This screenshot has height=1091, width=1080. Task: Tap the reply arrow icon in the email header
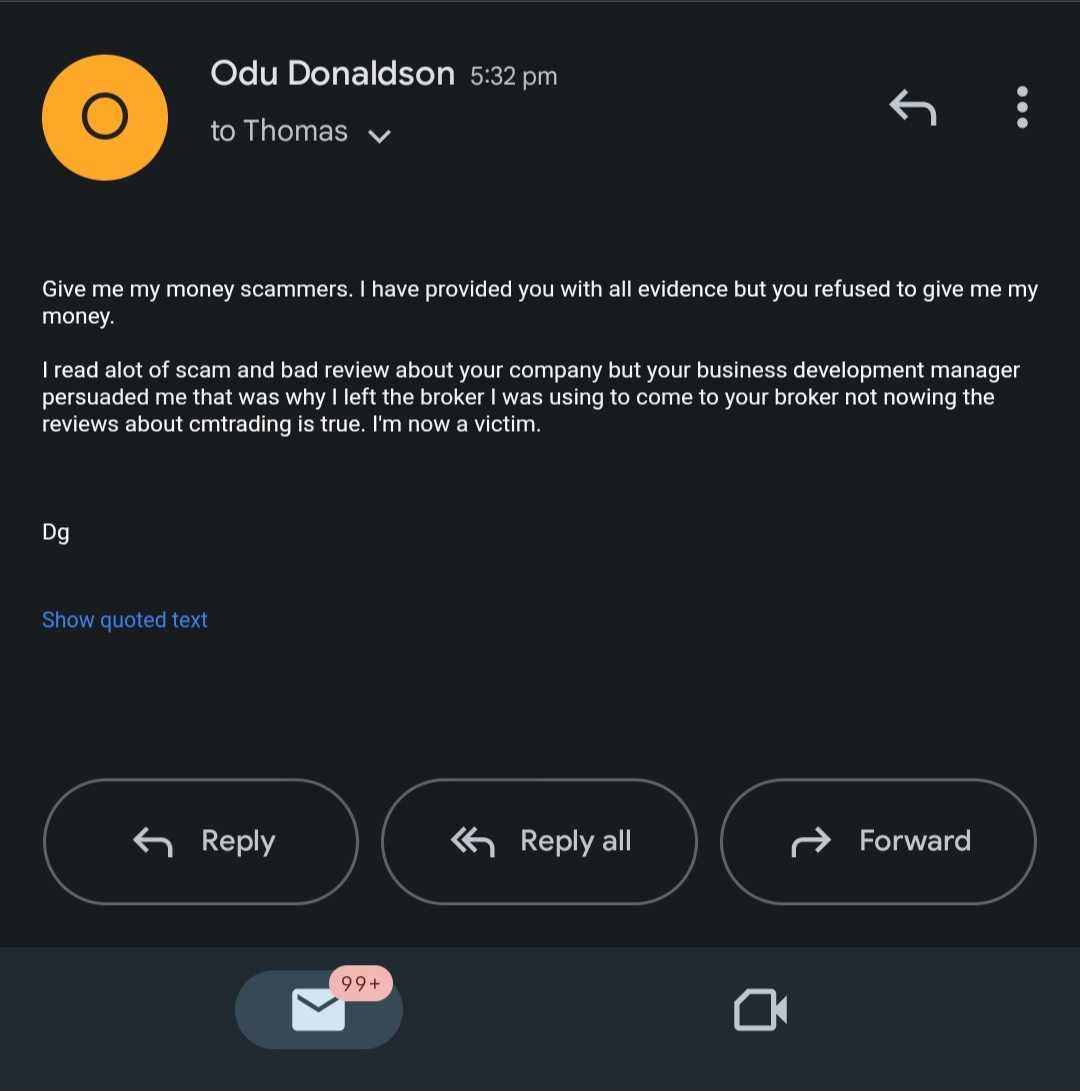tap(912, 107)
